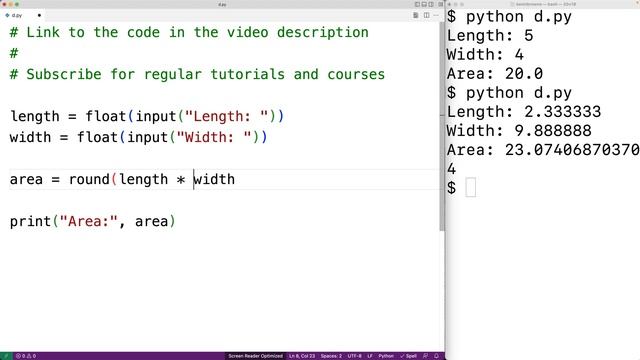Click the print("Area:", area) line
640x360 pixels.
93,221
